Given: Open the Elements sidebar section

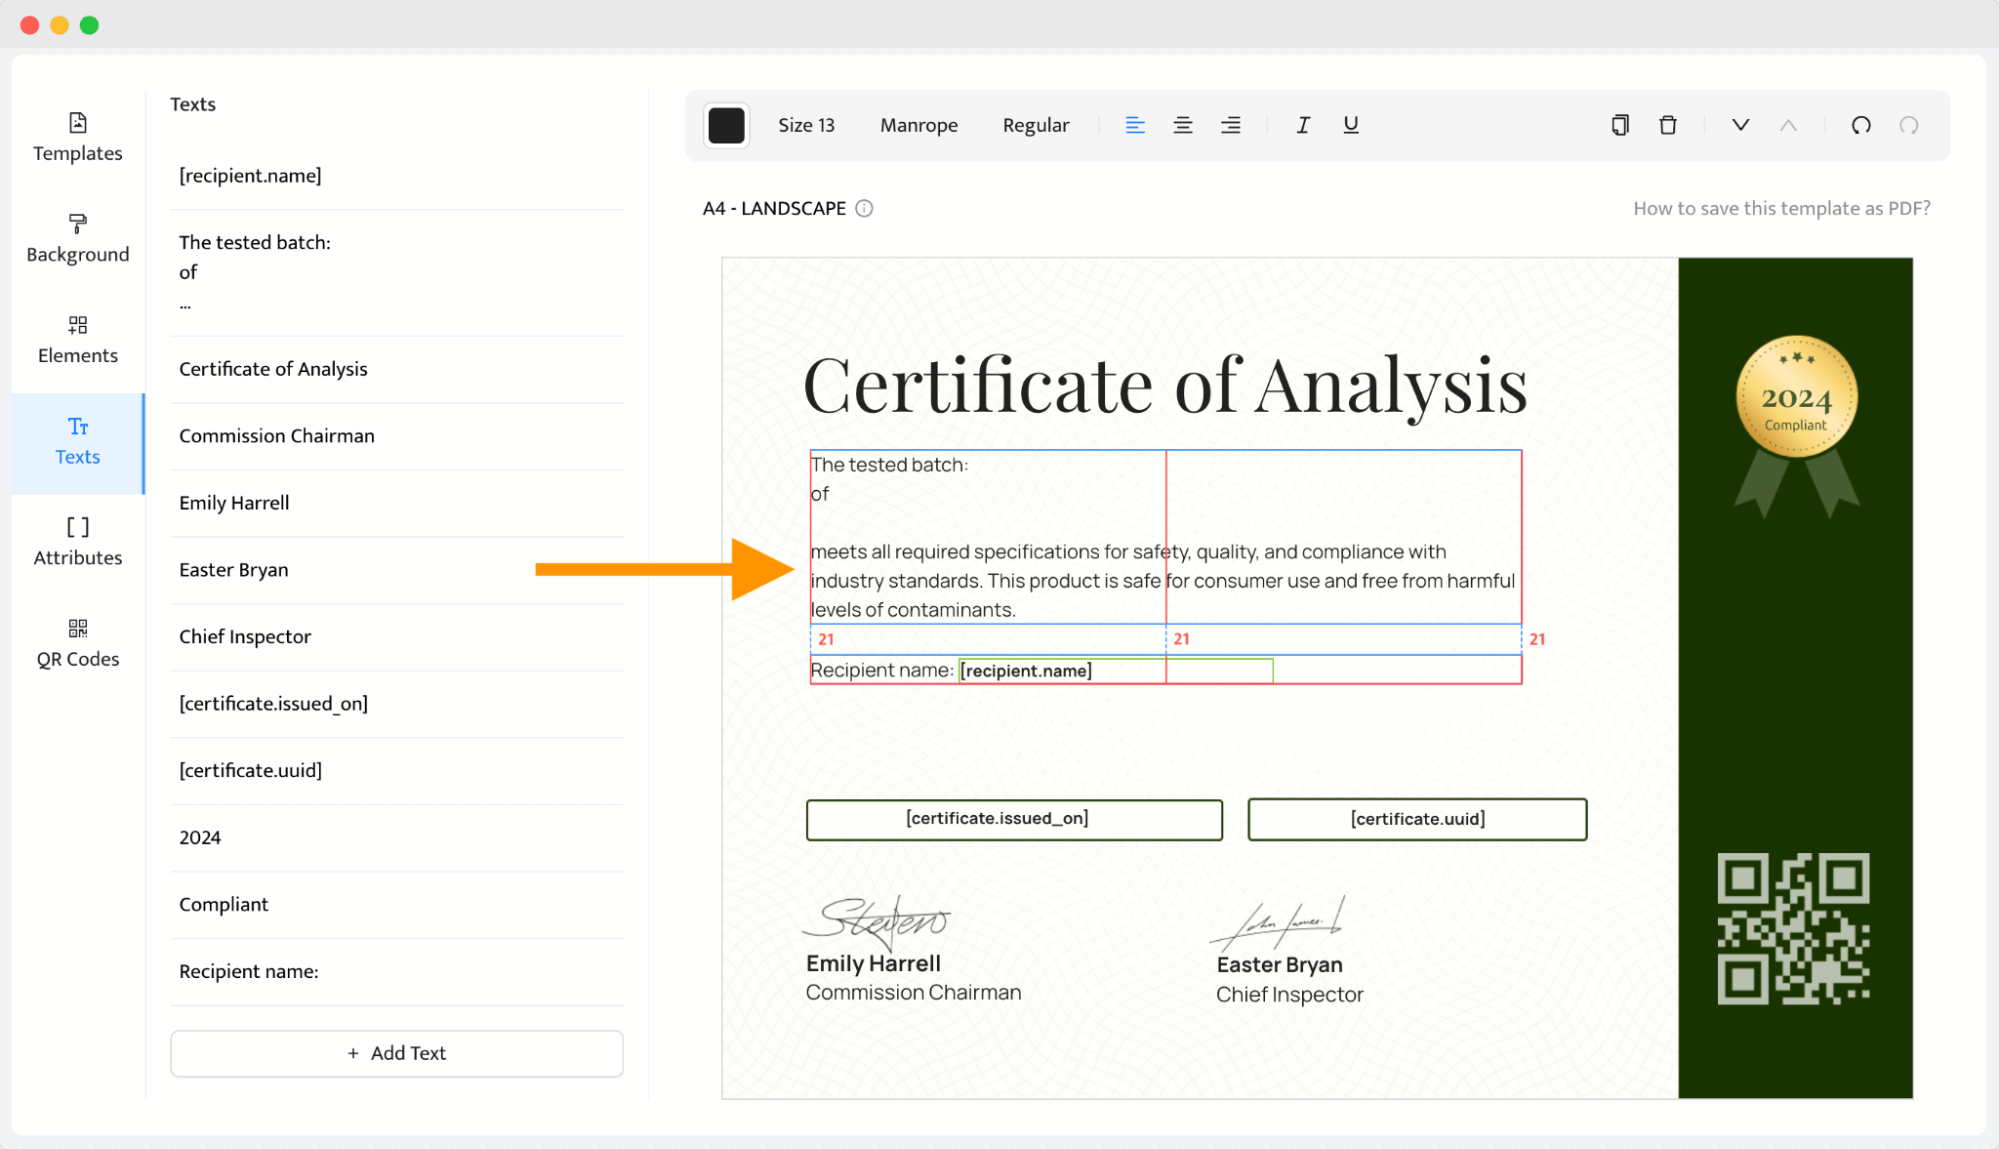Looking at the screenshot, I should (78, 340).
